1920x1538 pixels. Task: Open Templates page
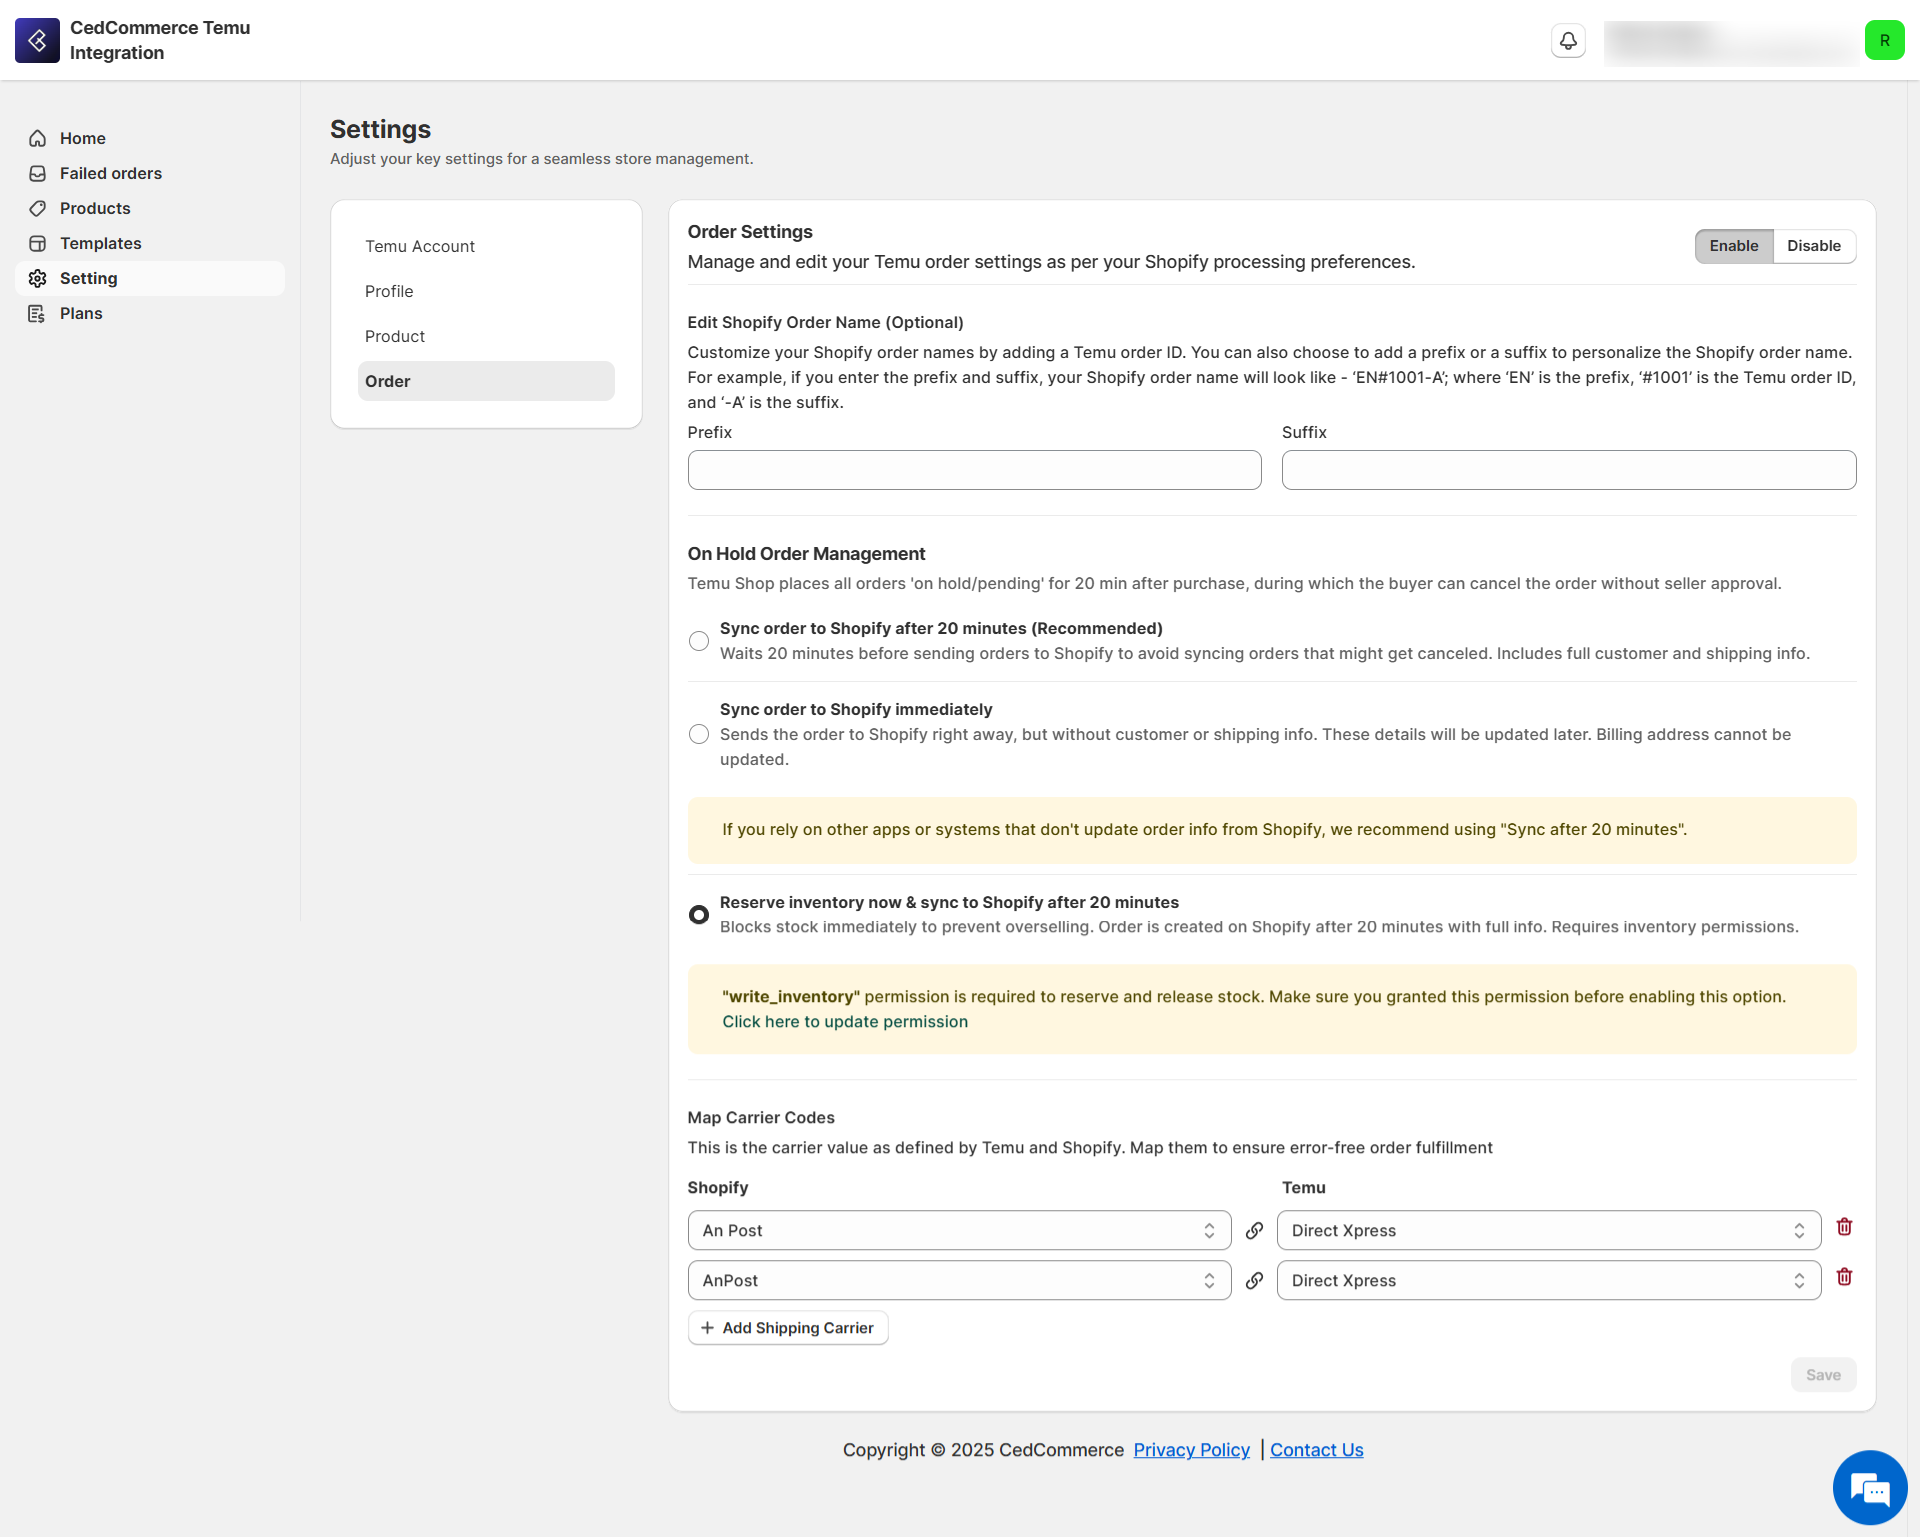[150, 243]
